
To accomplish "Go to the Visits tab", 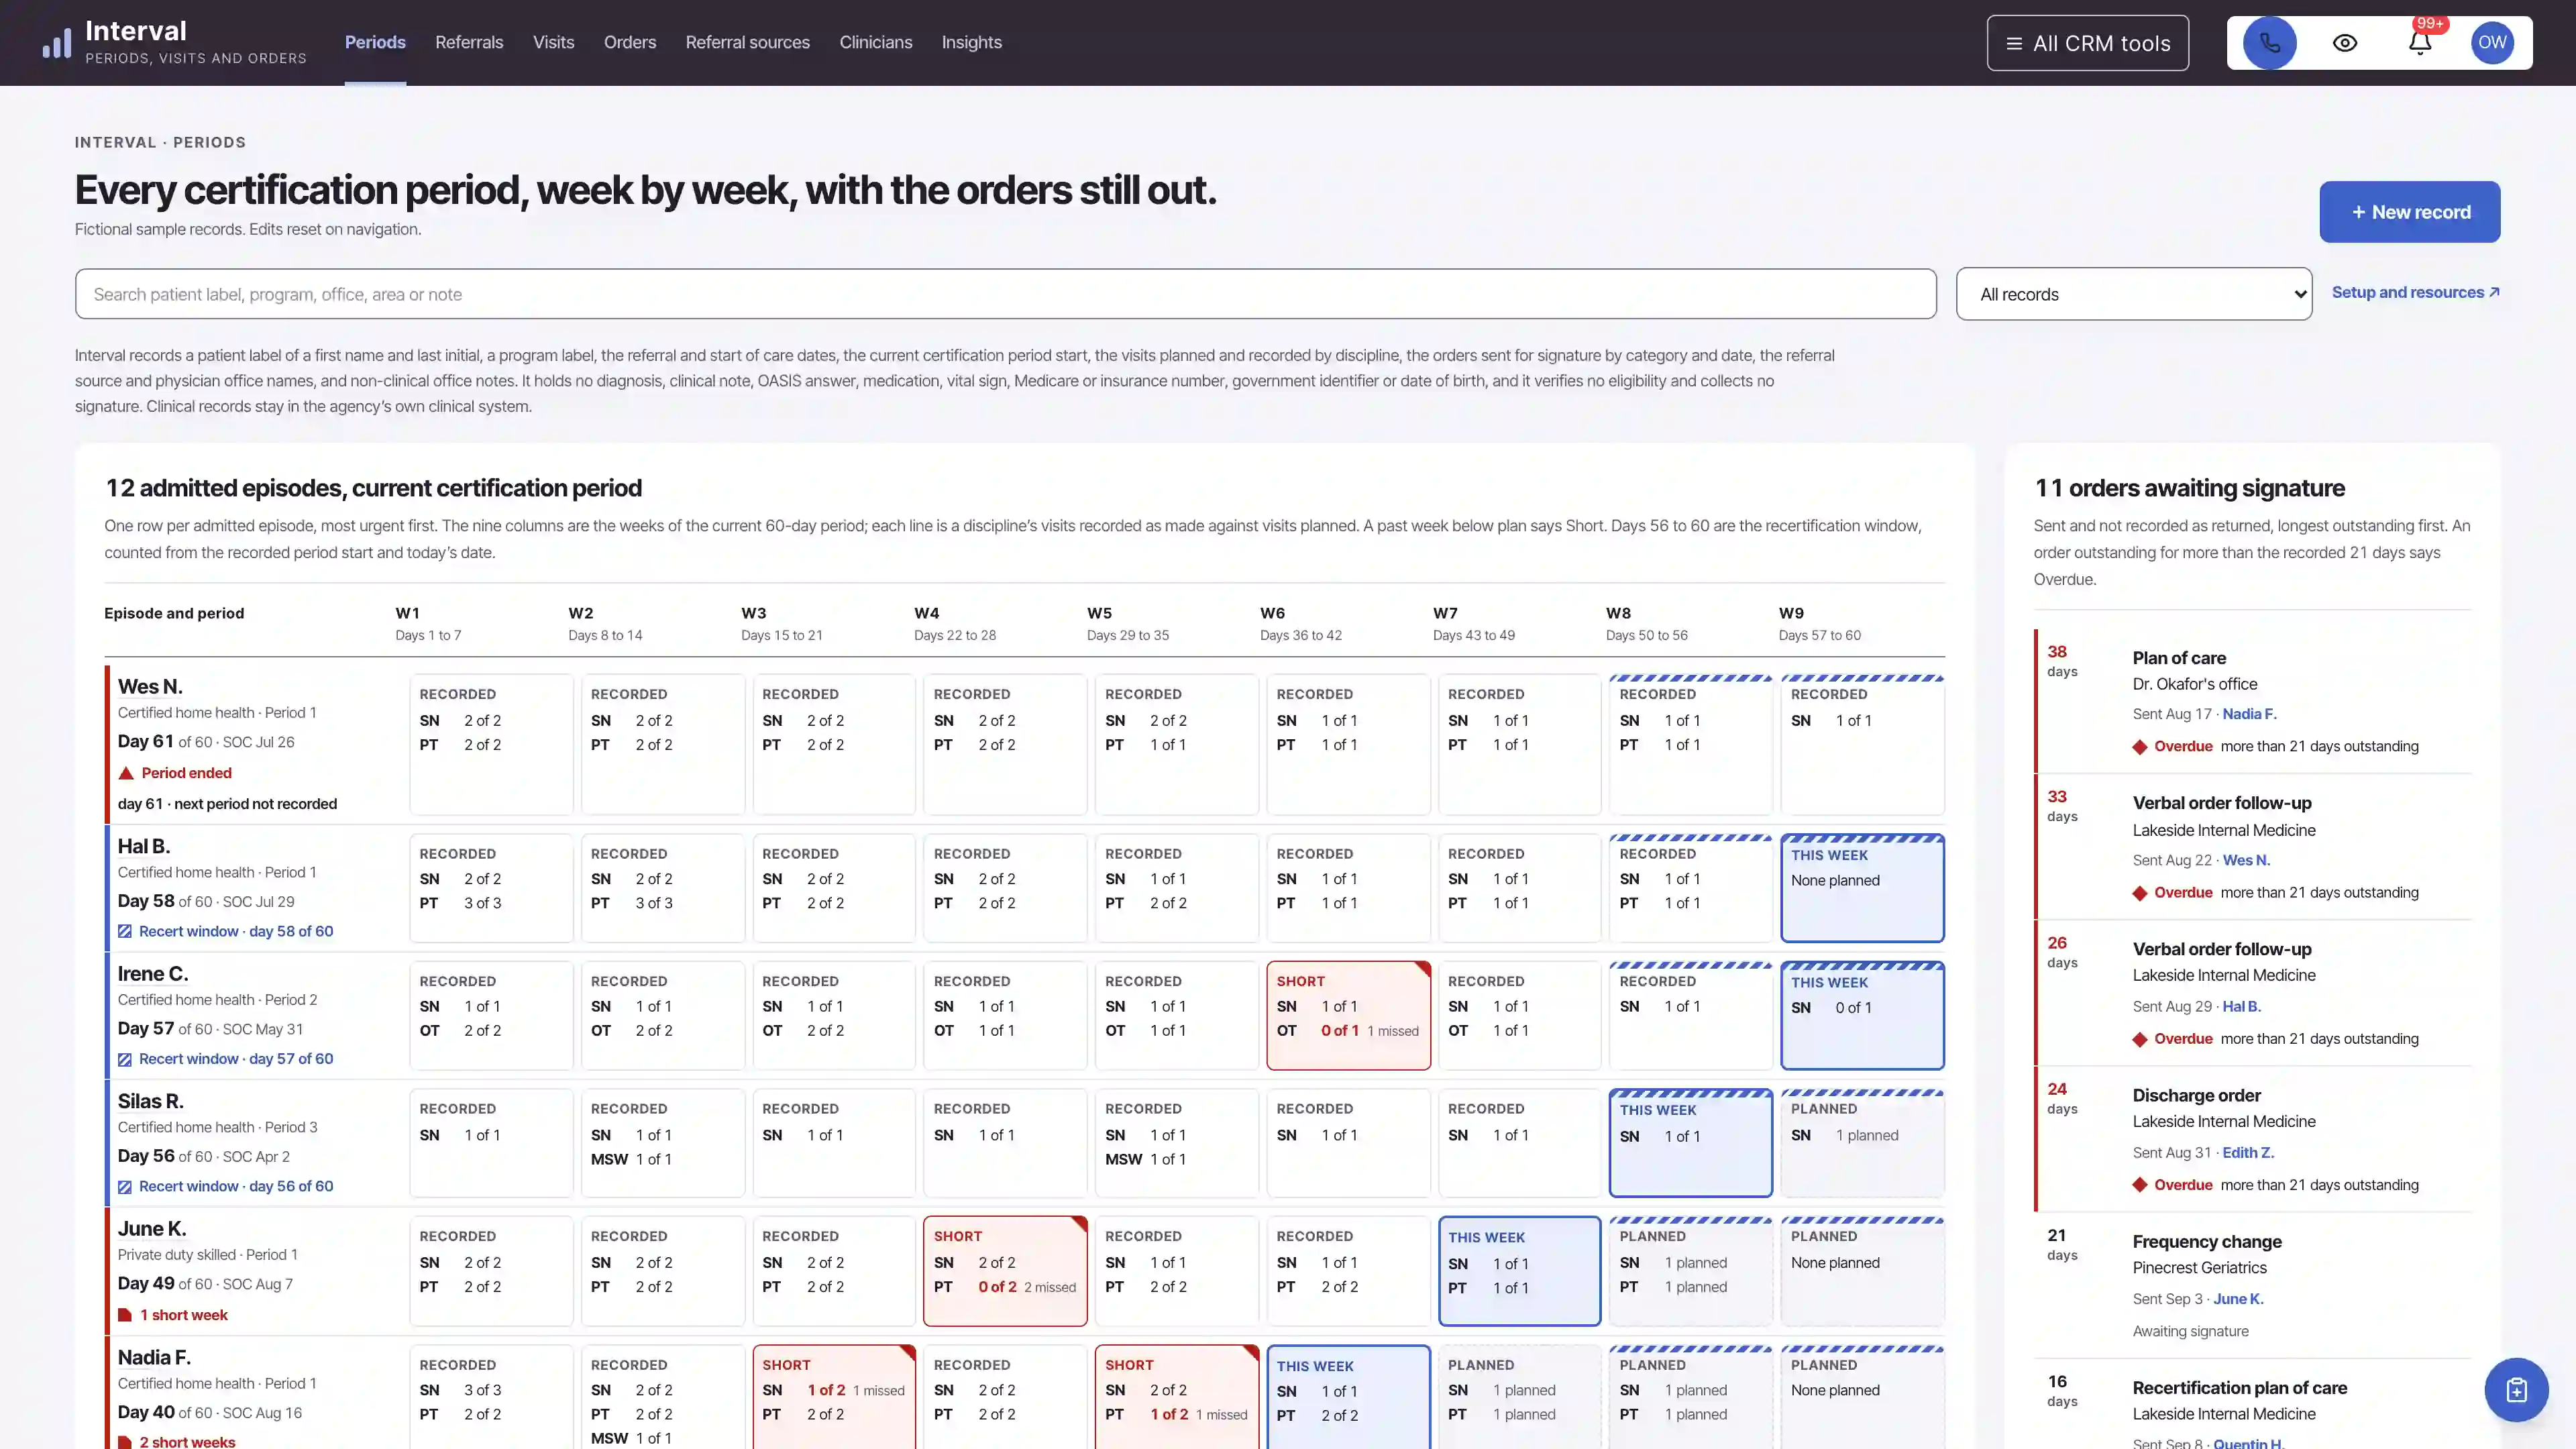I will [553, 43].
